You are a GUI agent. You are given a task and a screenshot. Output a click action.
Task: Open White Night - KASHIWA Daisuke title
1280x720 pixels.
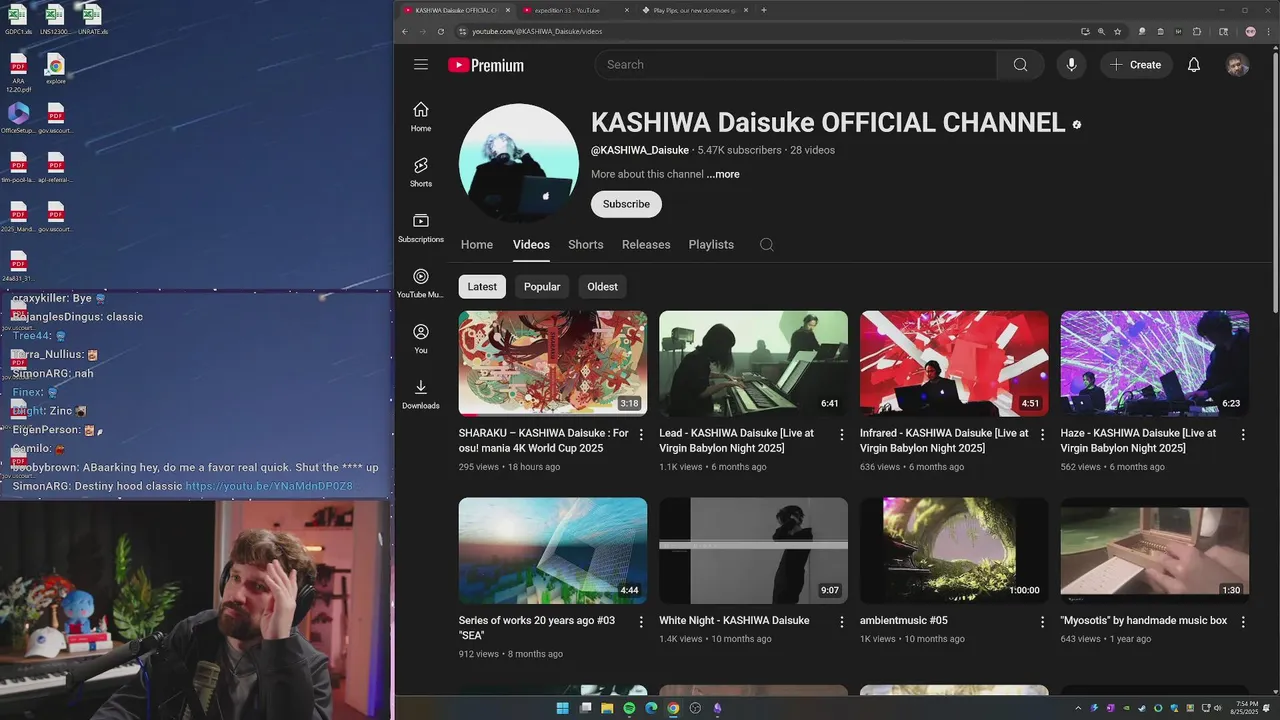click(x=734, y=621)
